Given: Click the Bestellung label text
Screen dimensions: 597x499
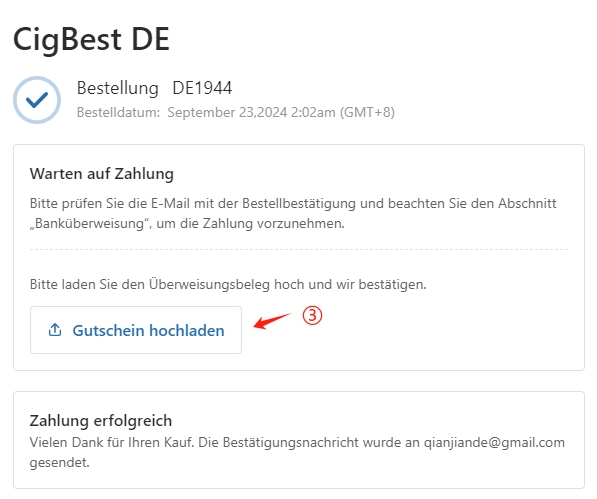Looking at the screenshot, I should [118, 88].
